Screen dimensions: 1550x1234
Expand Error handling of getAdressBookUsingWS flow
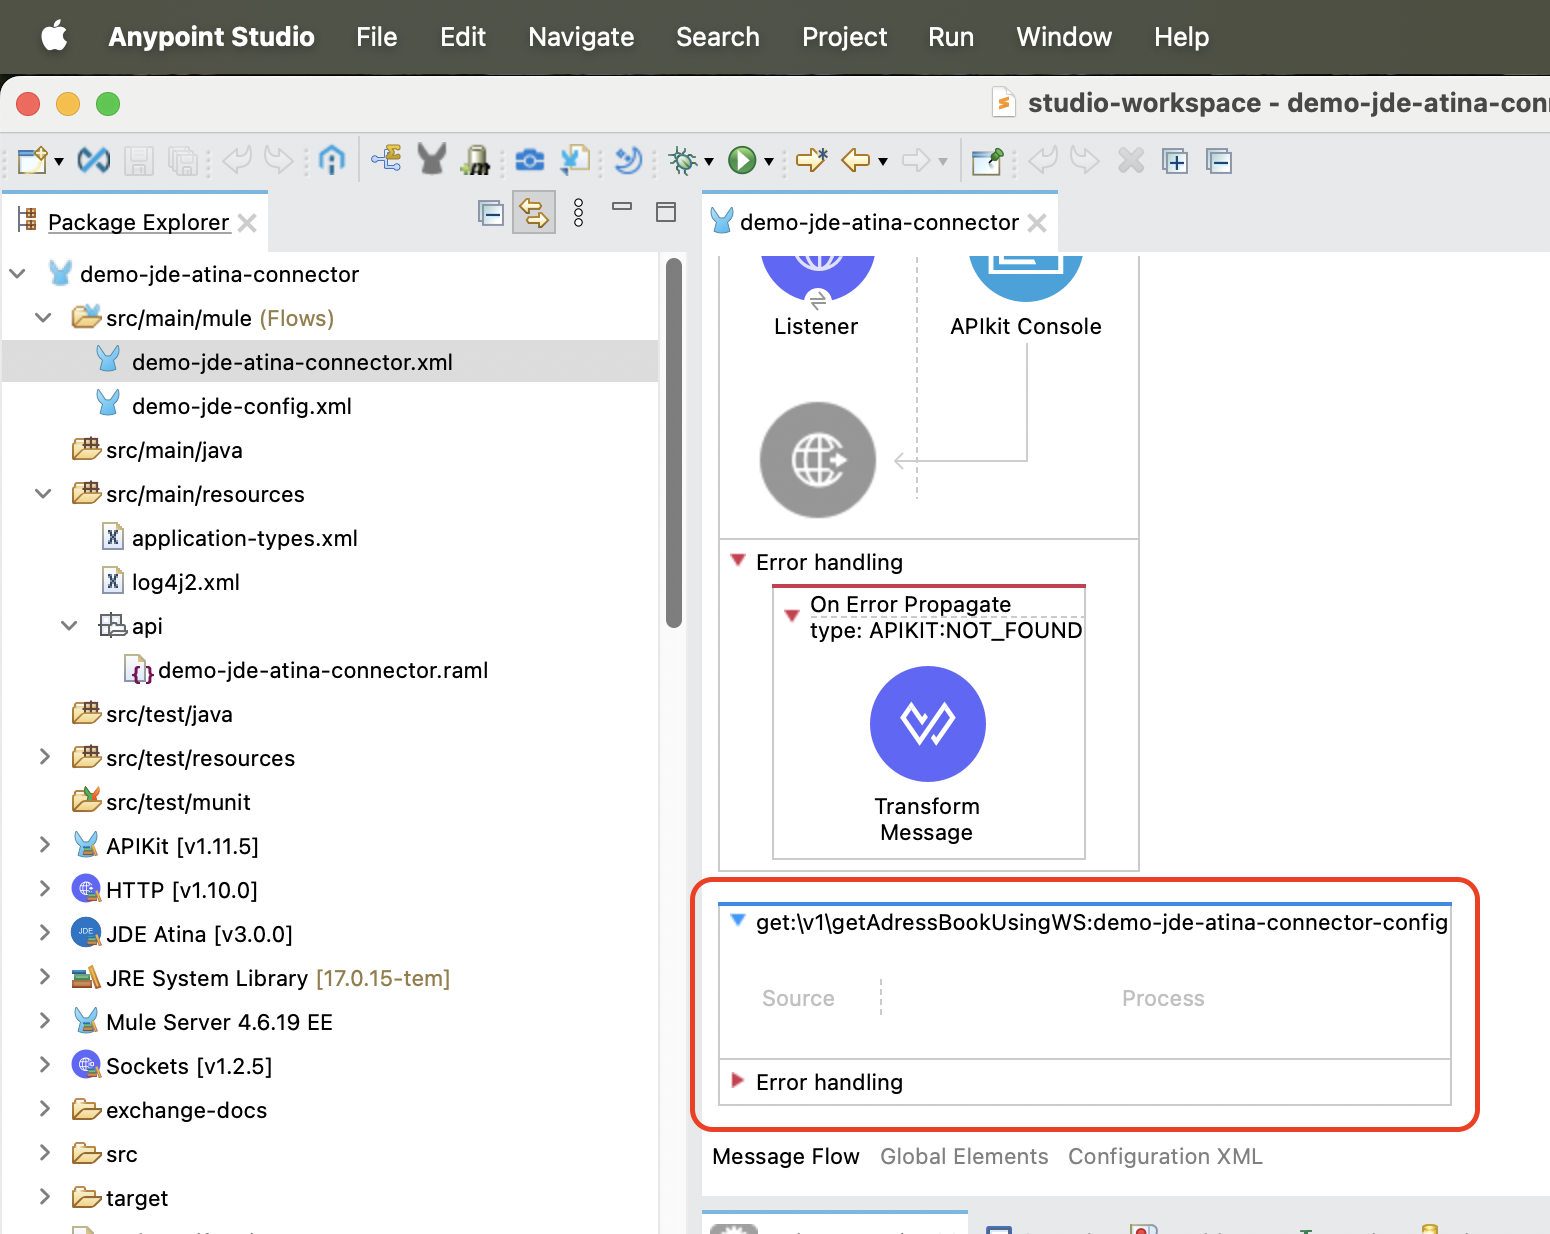pos(738,1081)
